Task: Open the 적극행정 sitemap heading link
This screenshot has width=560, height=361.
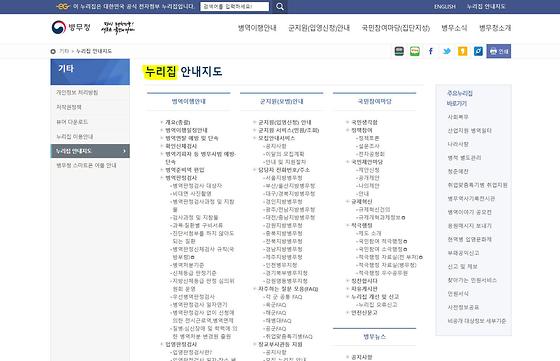Action: click(362, 225)
